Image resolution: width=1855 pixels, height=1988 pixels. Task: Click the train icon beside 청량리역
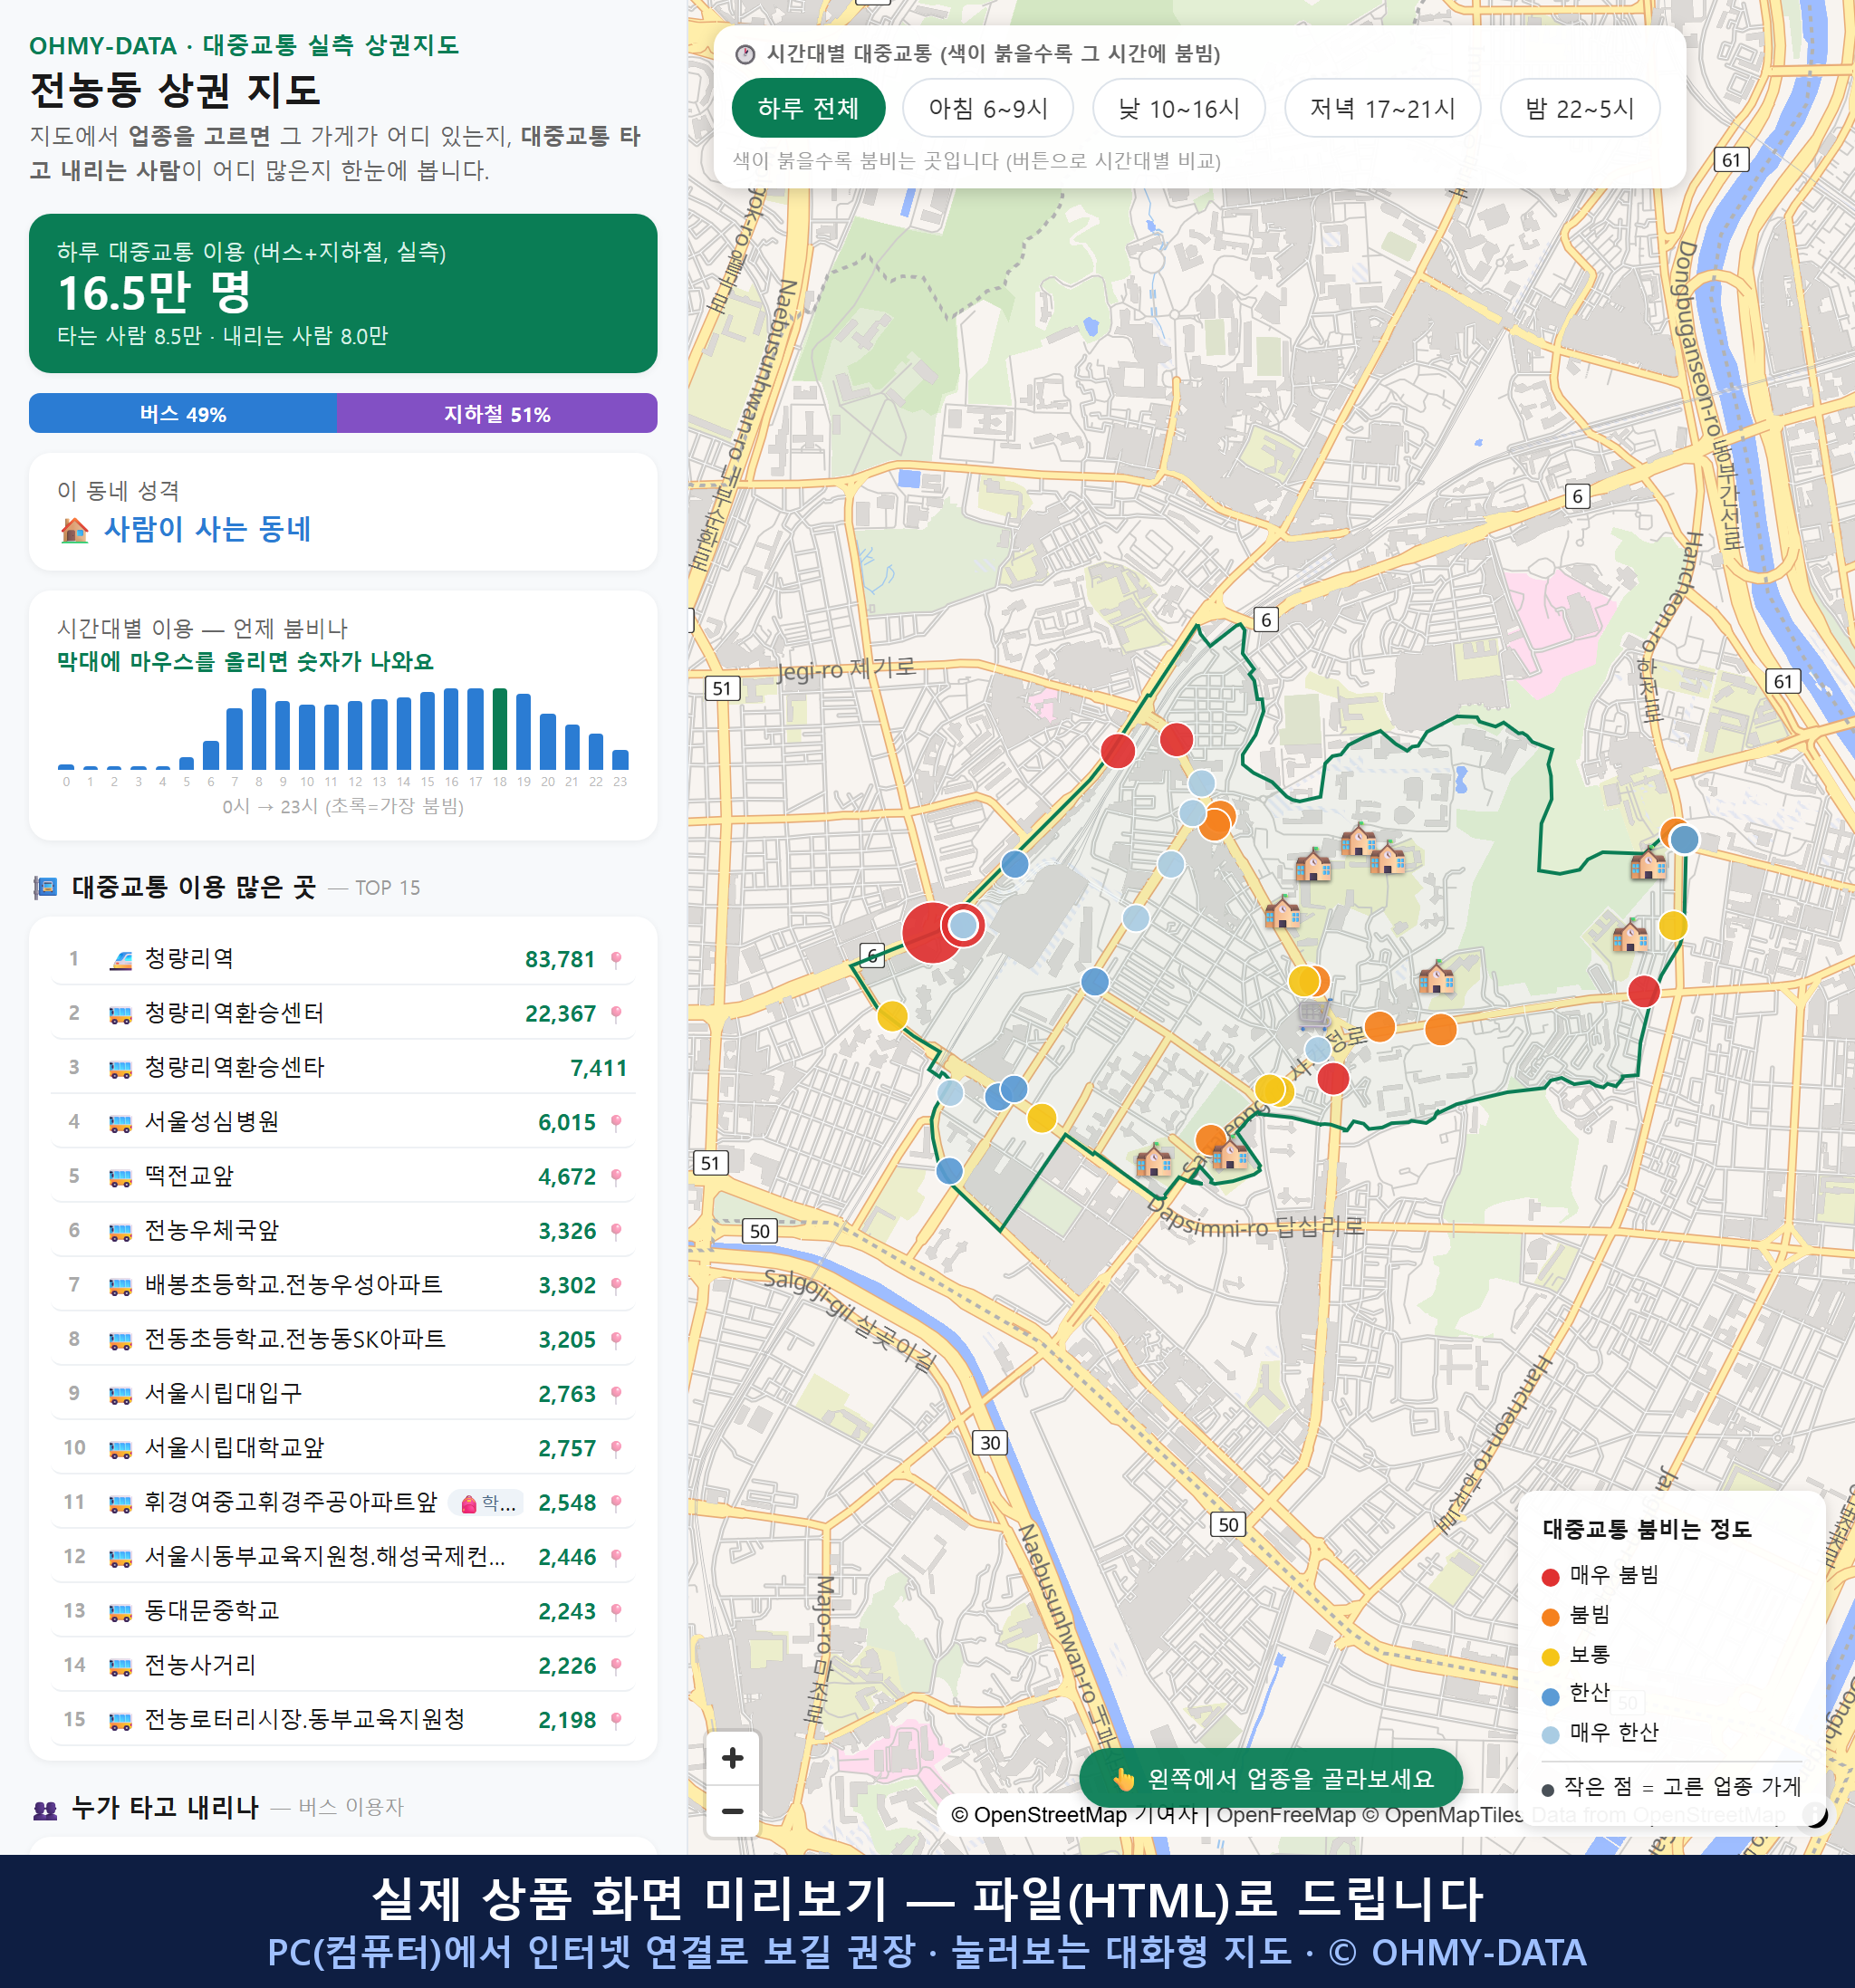pyautogui.click(x=120, y=960)
